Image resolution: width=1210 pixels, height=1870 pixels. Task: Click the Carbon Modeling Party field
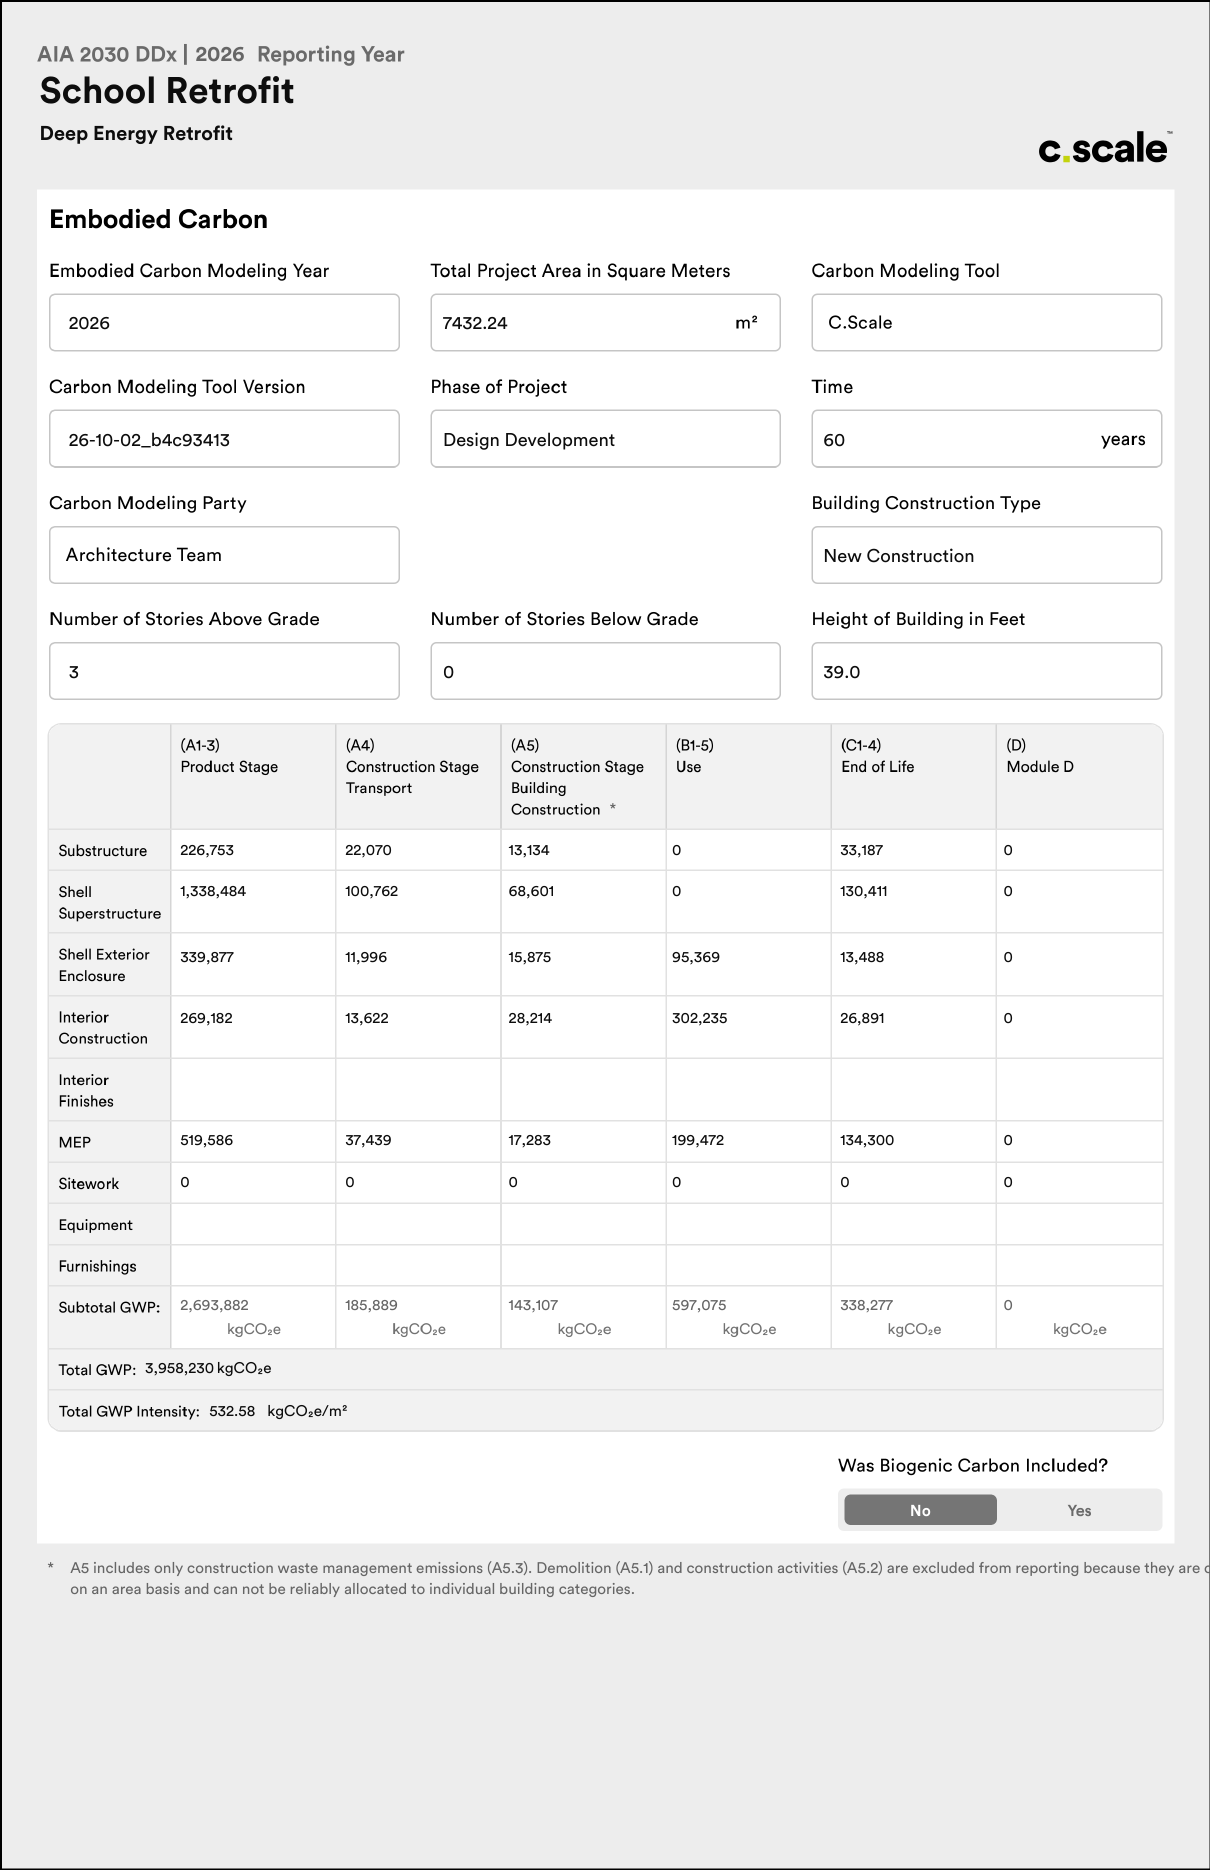click(x=224, y=555)
